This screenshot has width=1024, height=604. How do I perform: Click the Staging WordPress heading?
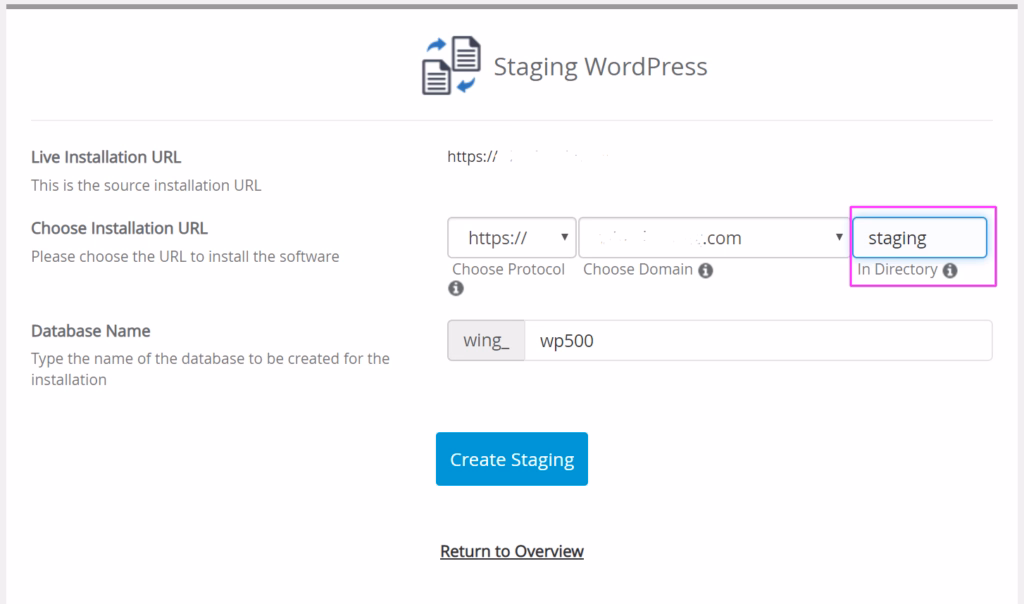pyautogui.click(x=600, y=67)
